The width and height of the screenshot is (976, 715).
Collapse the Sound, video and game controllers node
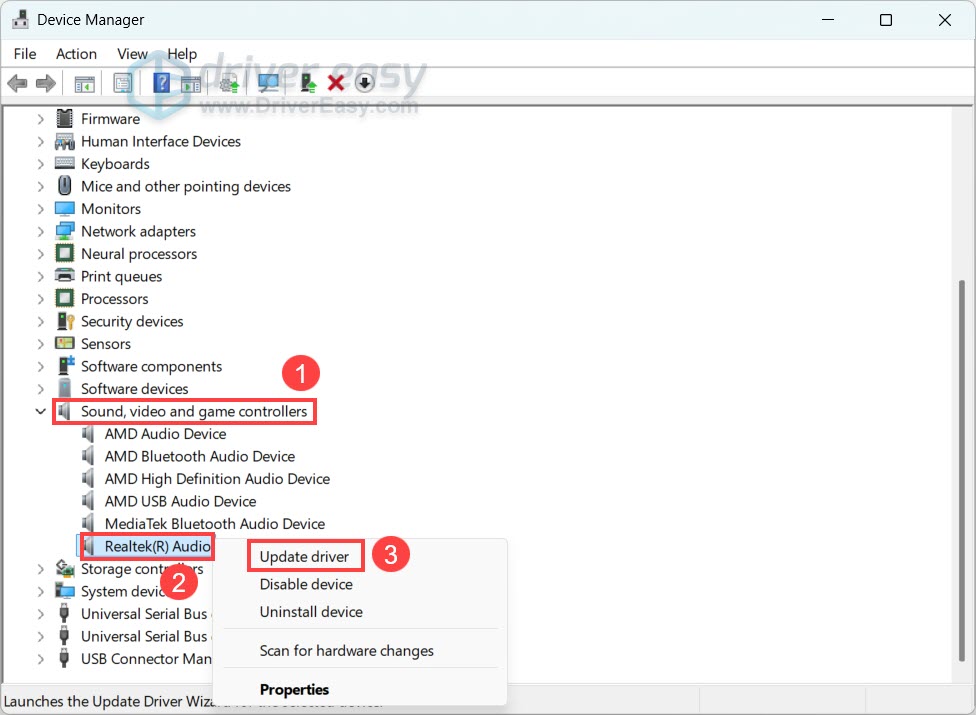pyautogui.click(x=40, y=411)
